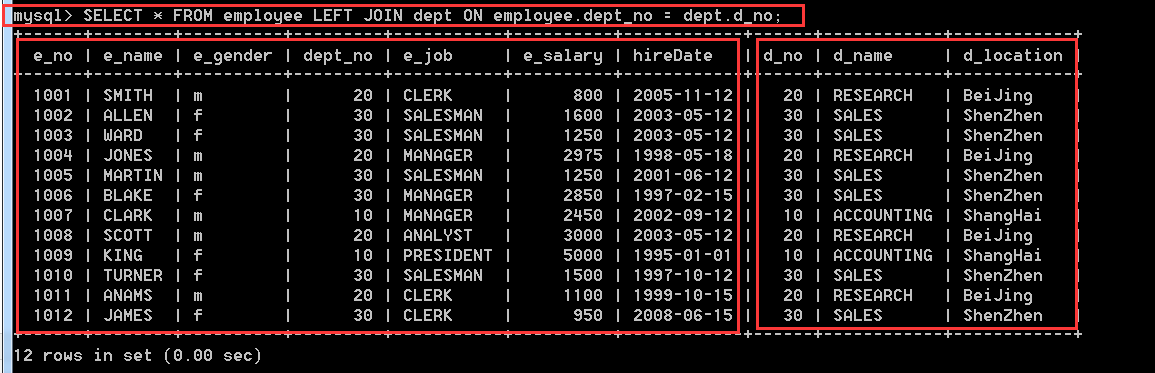Click the d_name column header

pos(863,55)
